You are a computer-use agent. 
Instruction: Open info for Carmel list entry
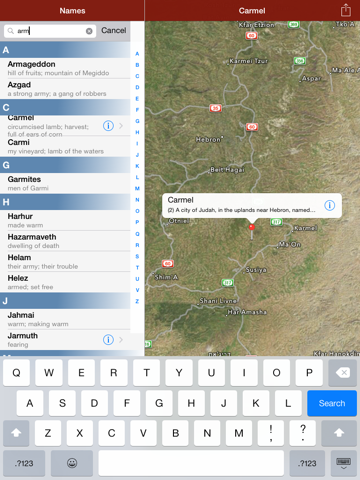click(x=108, y=126)
